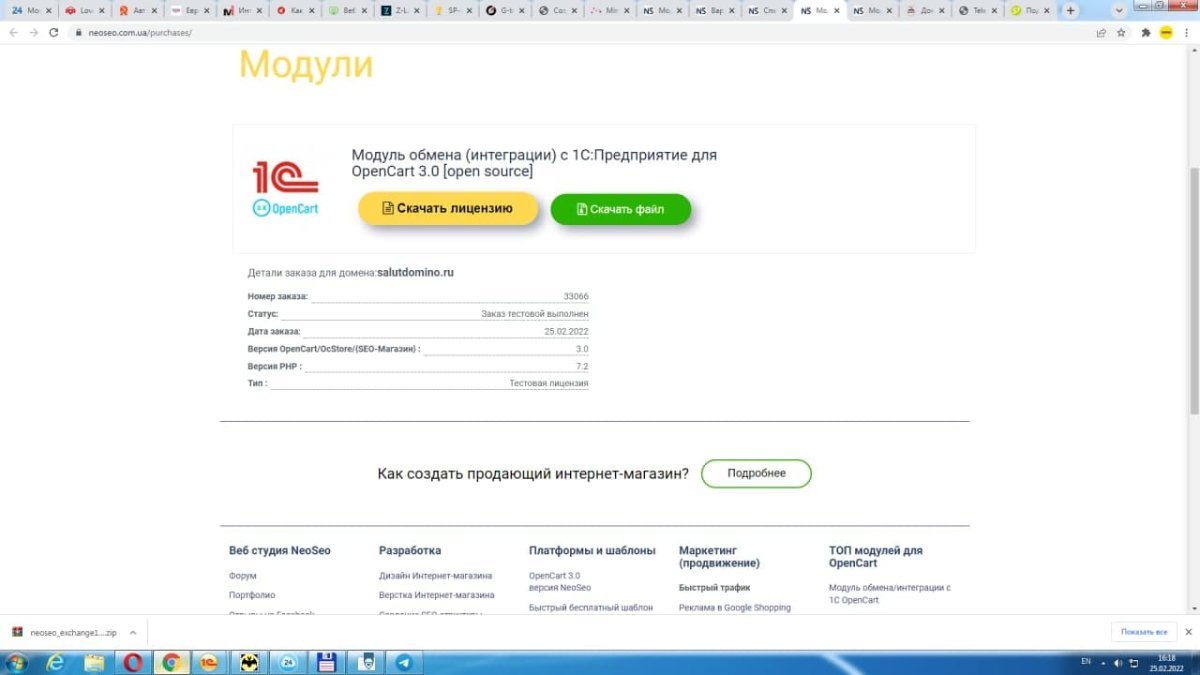
Task: Open the browser Extensions puzzle icon
Action: click(x=1146, y=32)
